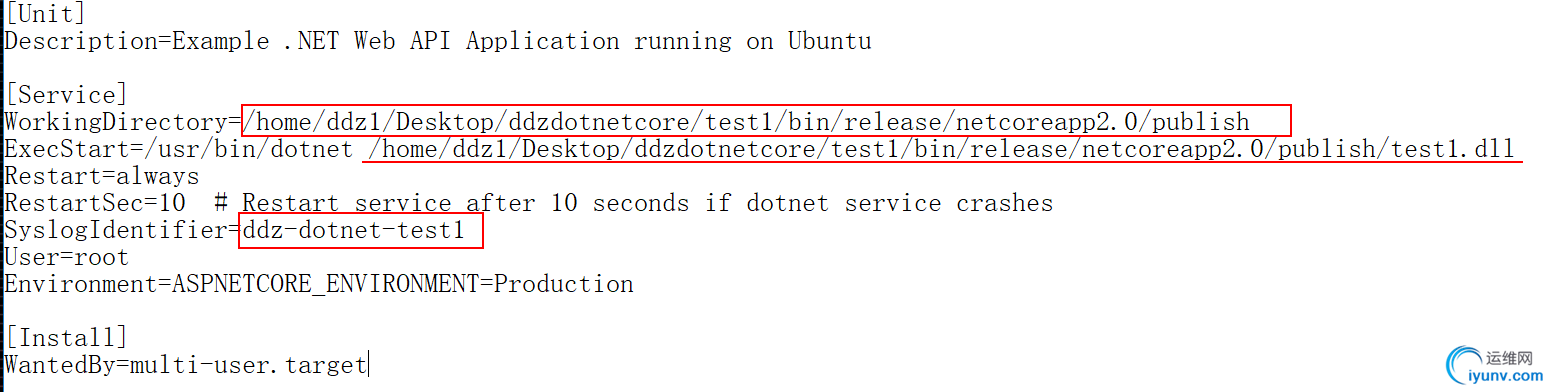Click the [Service] section header
Screen dimensions: 1549x392
[x=66, y=95]
